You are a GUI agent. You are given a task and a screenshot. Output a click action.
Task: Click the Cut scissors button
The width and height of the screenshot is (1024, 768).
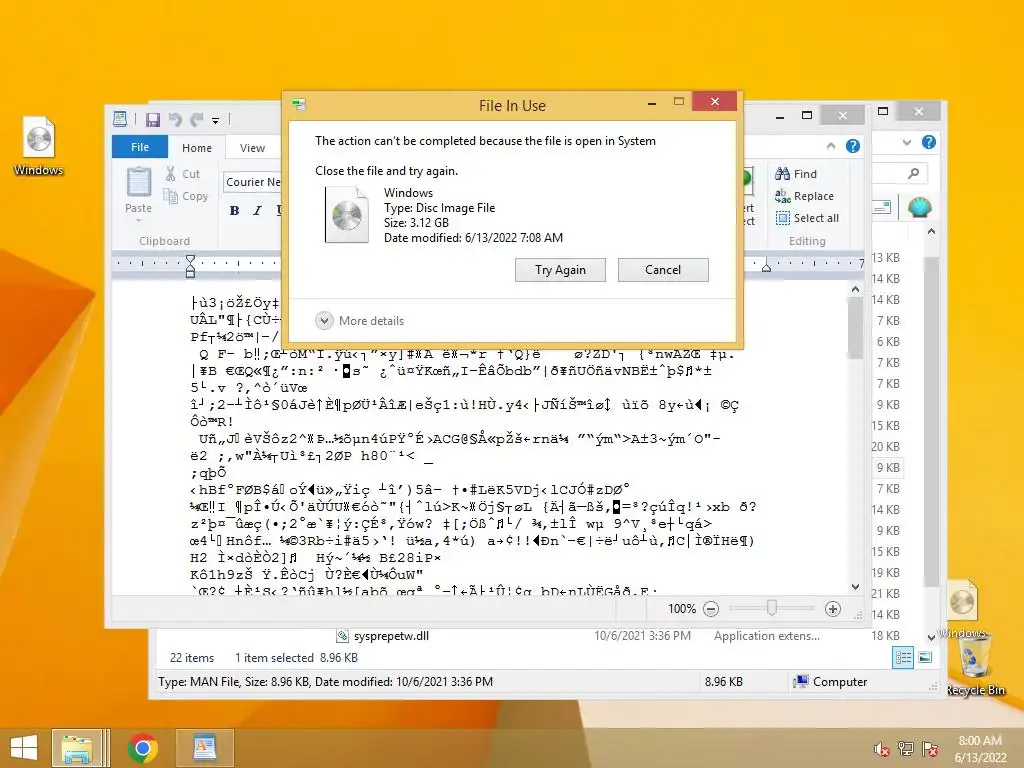coord(182,174)
